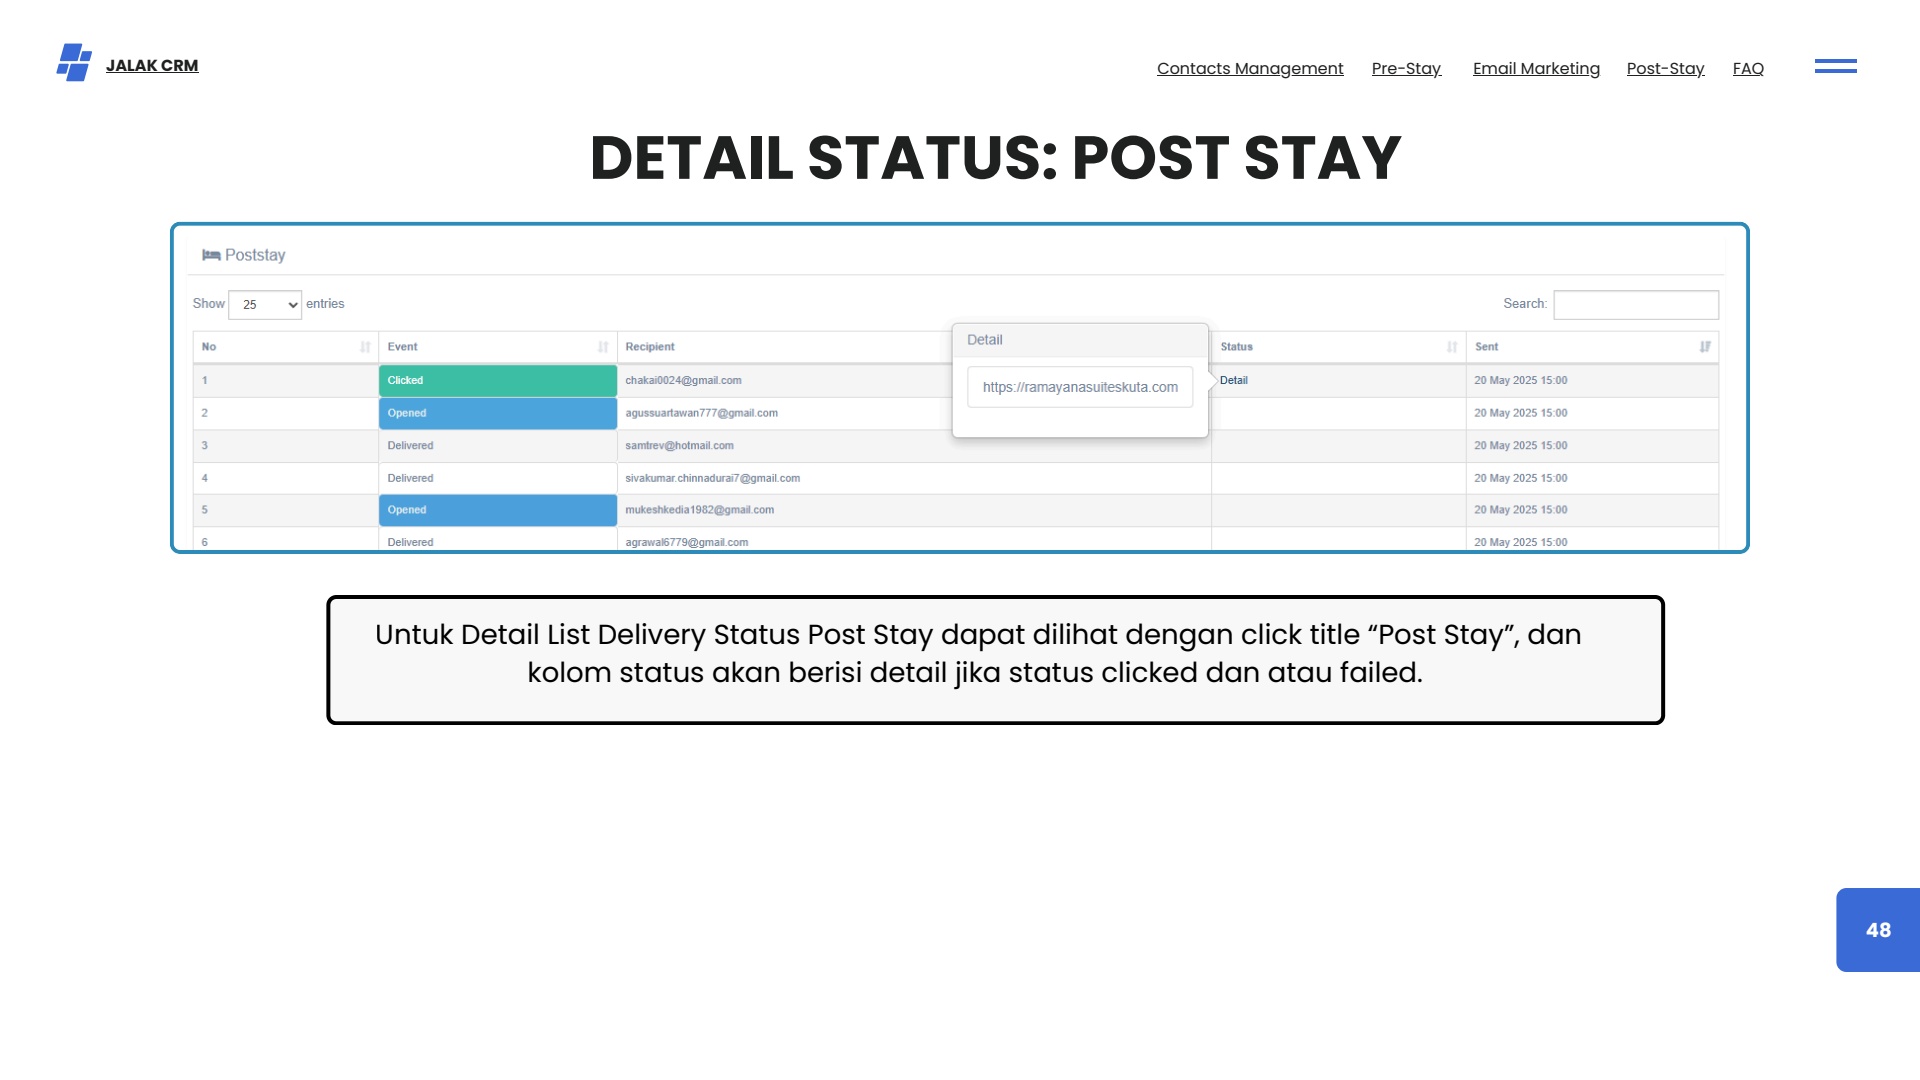1920x1080 pixels.
Task: Click the Poststay bed icon
Action: point(211,255)
